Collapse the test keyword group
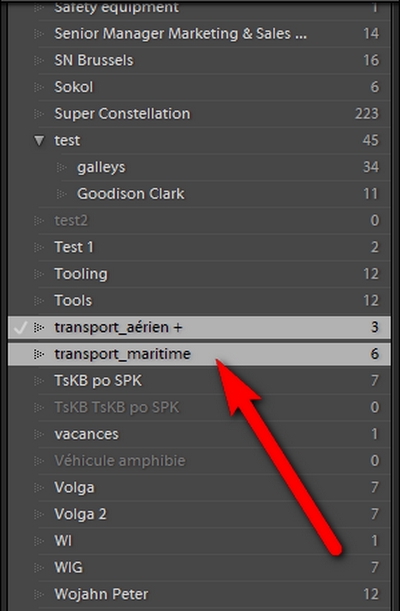Screen dimensions: 400x611 (39, 140)
